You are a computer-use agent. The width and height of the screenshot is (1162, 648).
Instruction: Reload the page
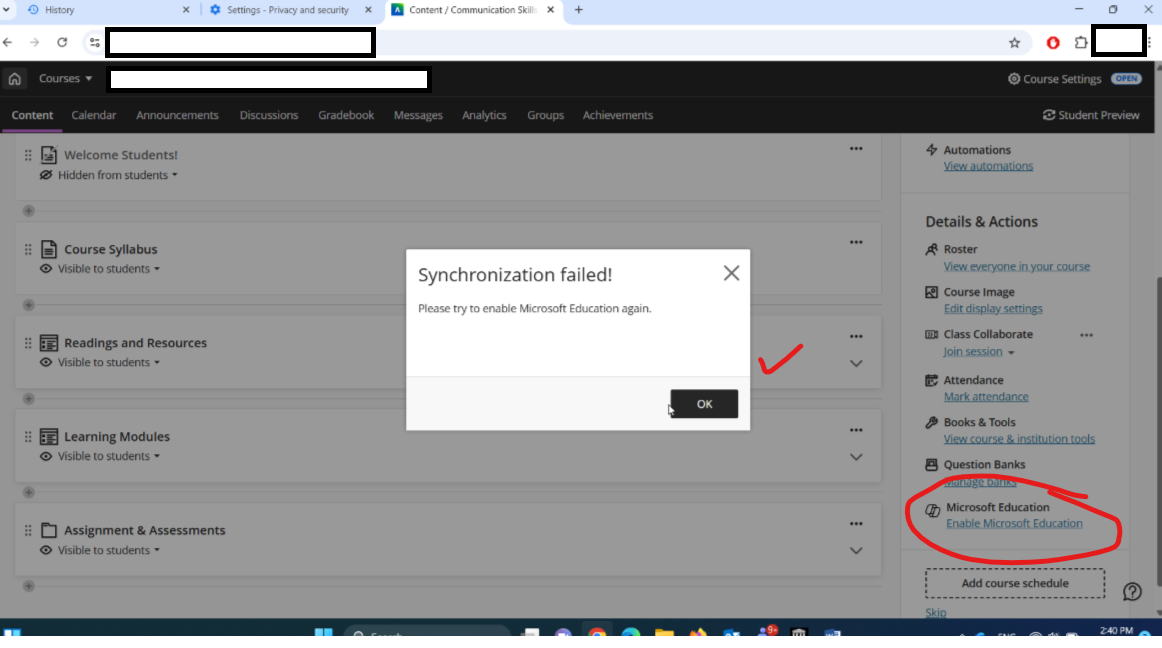tap(62, 43)
